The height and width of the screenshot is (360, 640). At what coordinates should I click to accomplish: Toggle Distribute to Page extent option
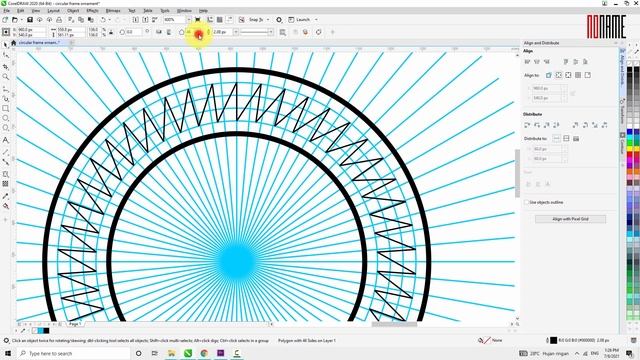click(566, 139)
